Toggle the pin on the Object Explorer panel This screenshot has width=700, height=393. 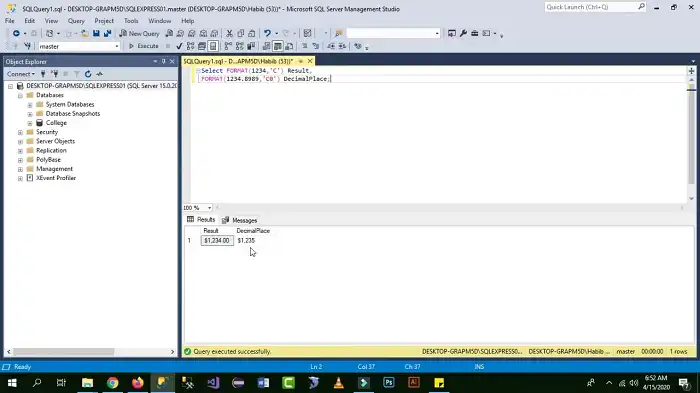click(x=163, y=62)
